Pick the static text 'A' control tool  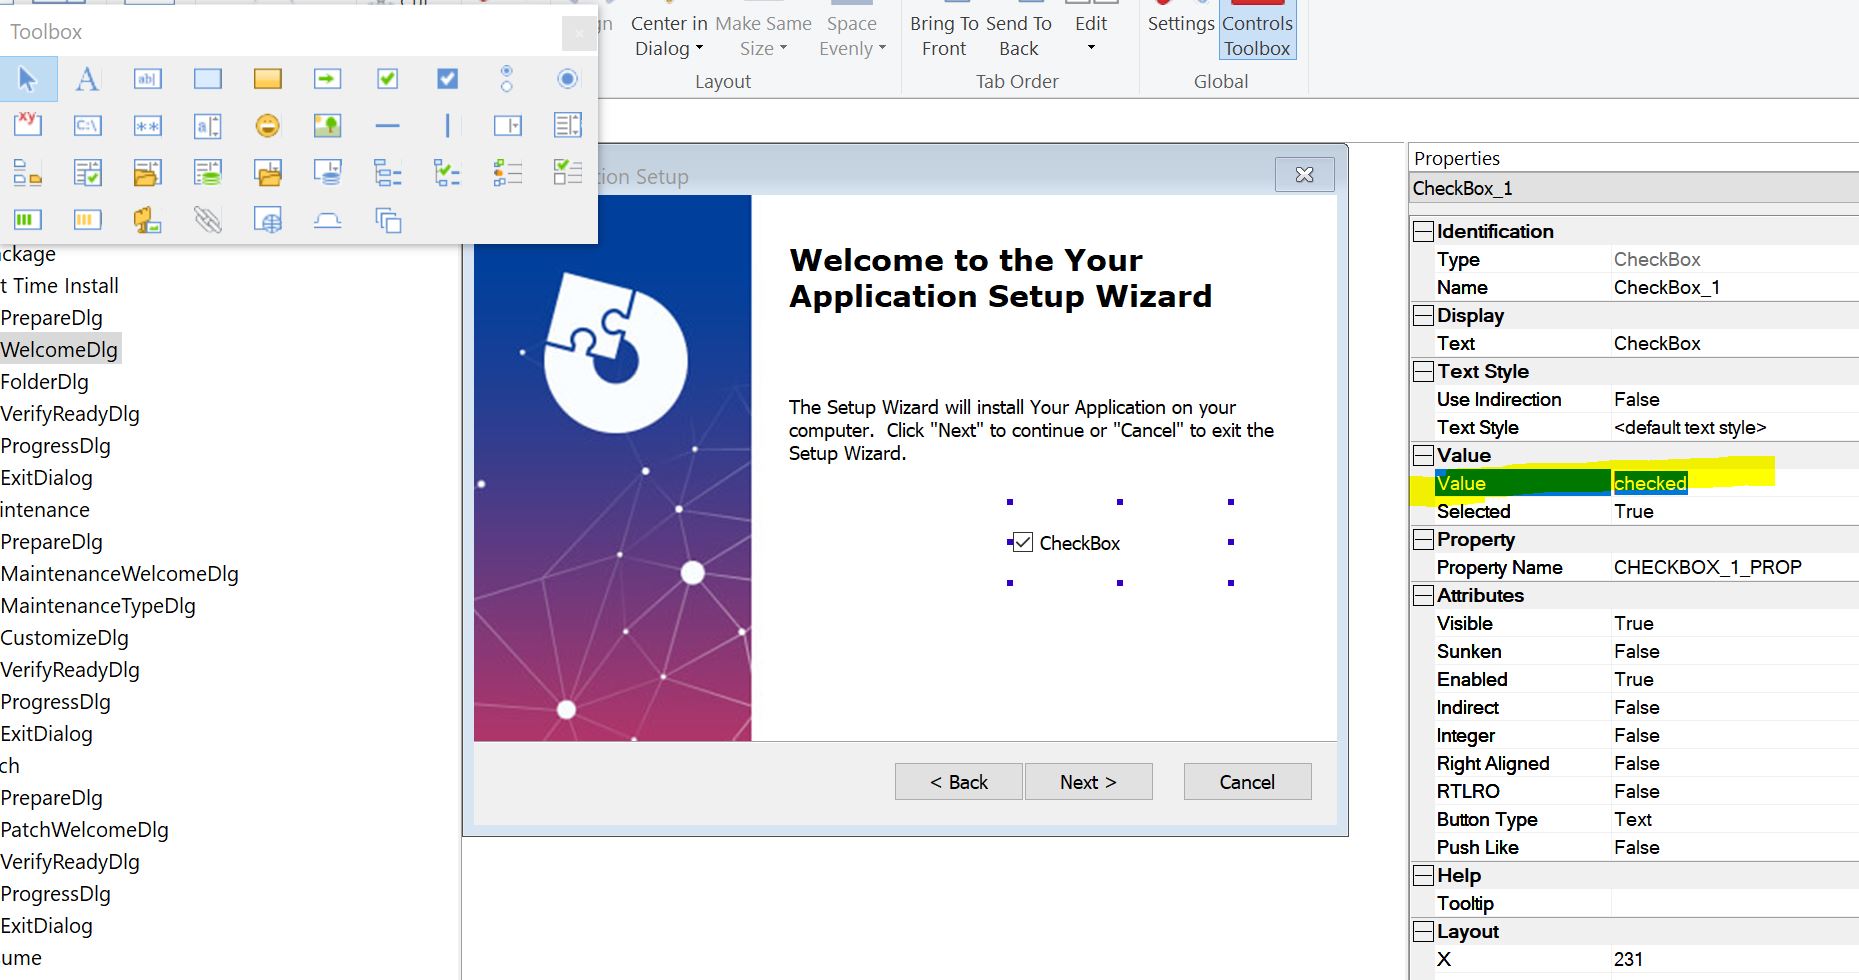click(x=88, y=79)
